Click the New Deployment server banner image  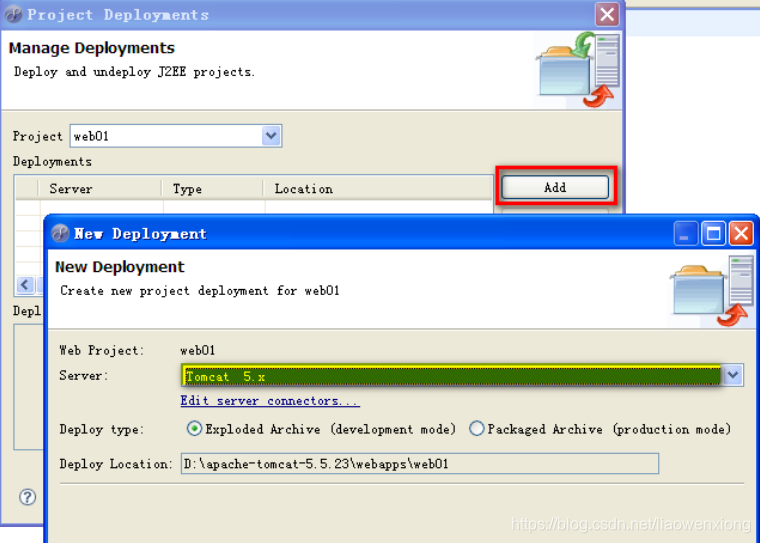(712, 291)
